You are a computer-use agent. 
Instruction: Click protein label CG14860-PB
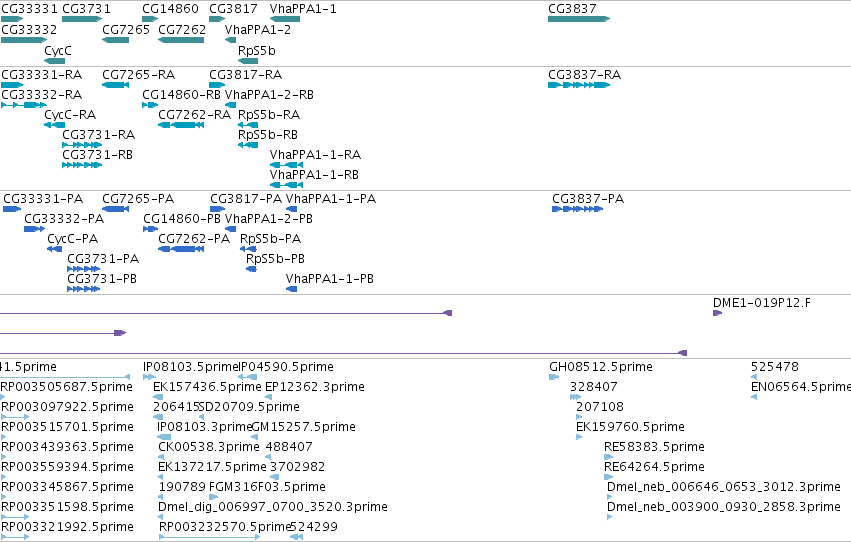tap(182, 219)
